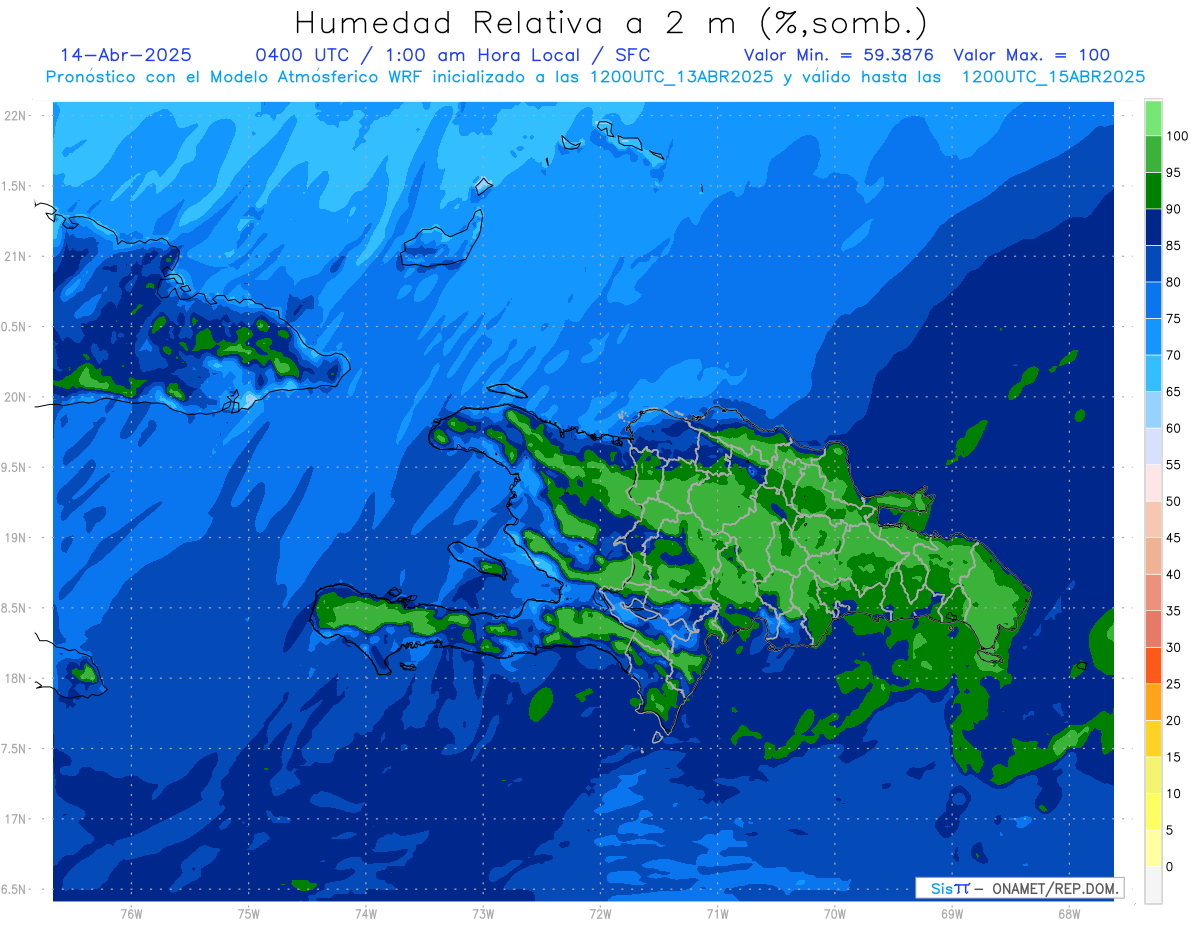Click the '20N' latitude label

coord(16,397)
